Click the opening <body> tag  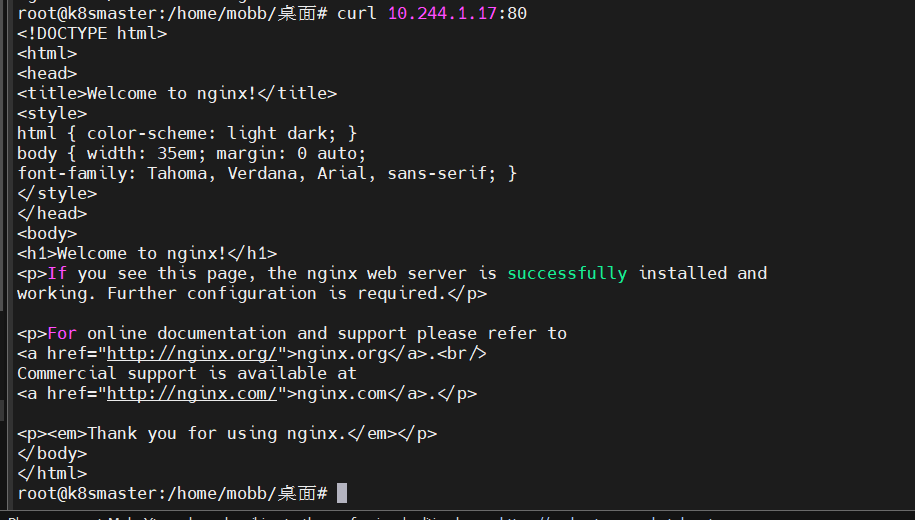click(x=47, y=233)
